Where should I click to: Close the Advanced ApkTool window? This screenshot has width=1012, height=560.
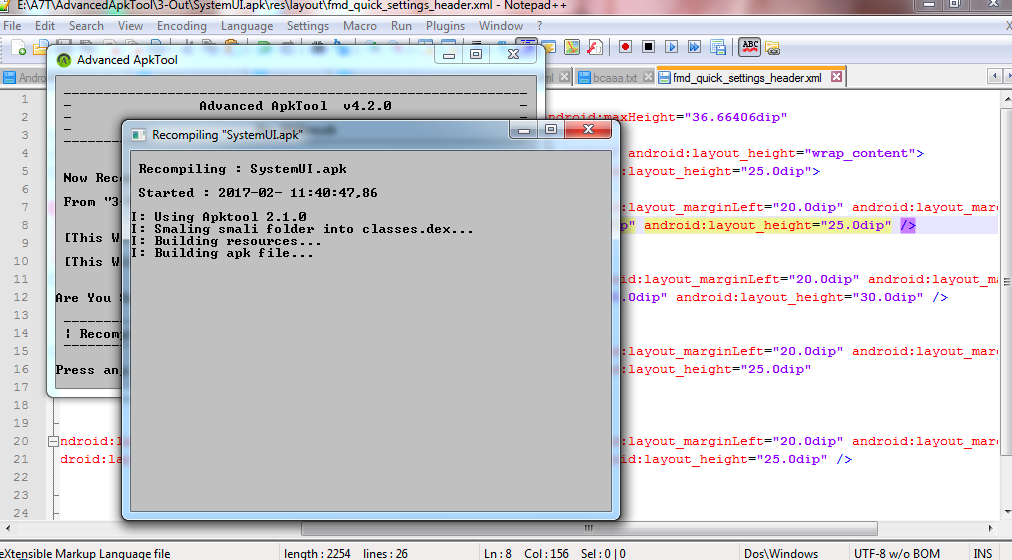coord(513,55)
